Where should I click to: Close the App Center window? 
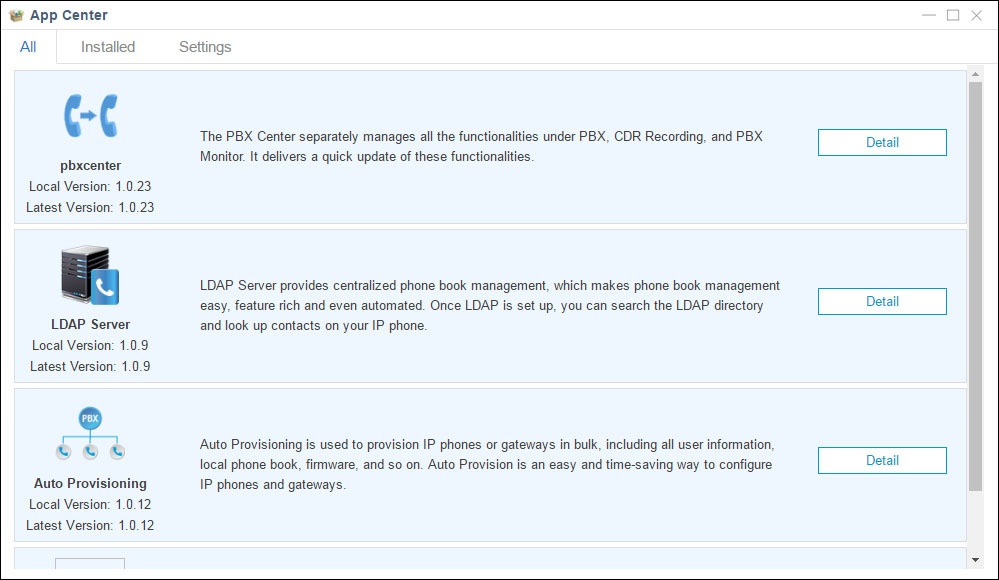(x=977, y=15)
